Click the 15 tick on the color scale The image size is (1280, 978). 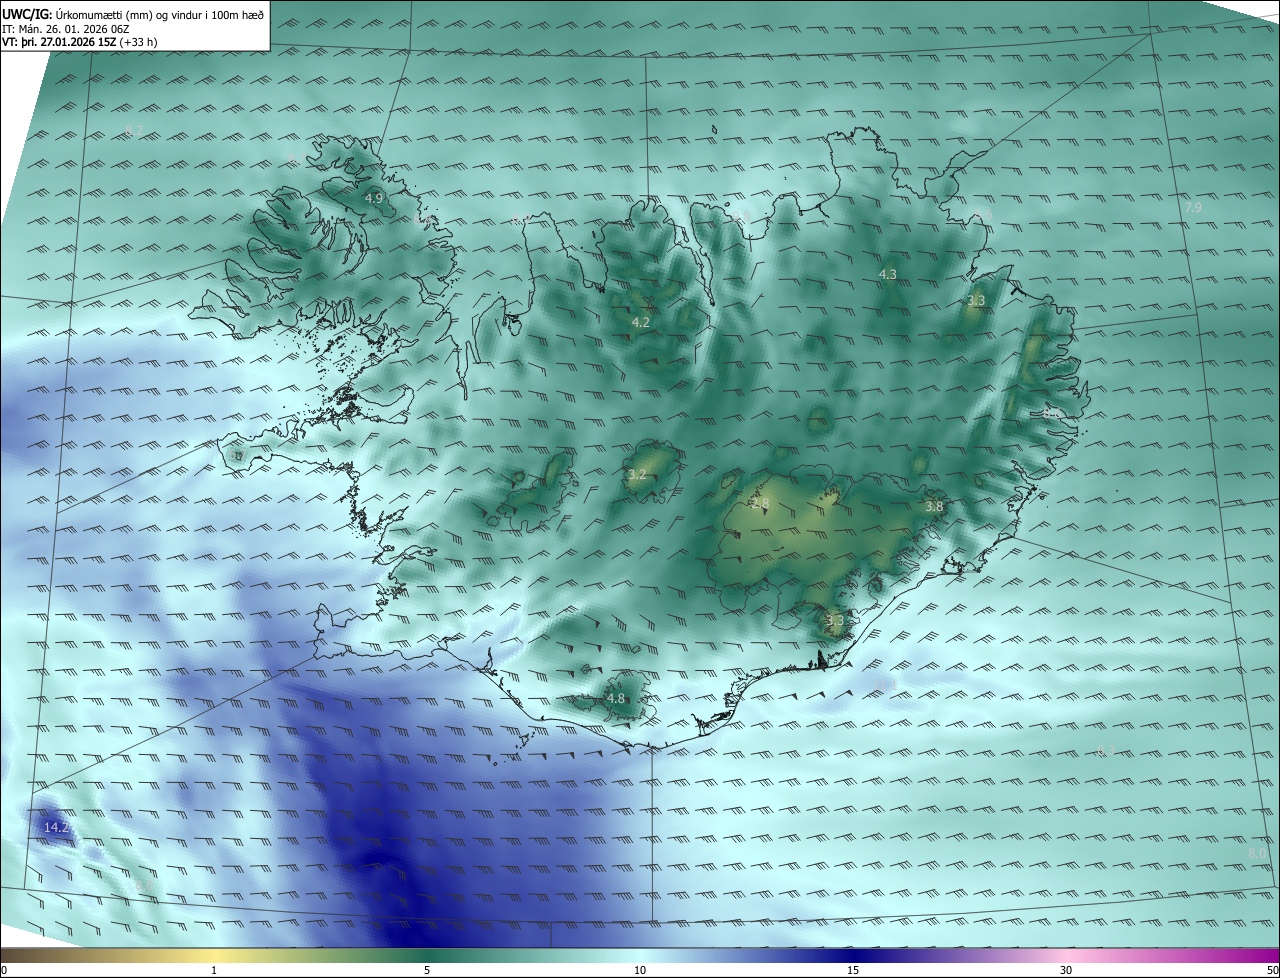853,970
